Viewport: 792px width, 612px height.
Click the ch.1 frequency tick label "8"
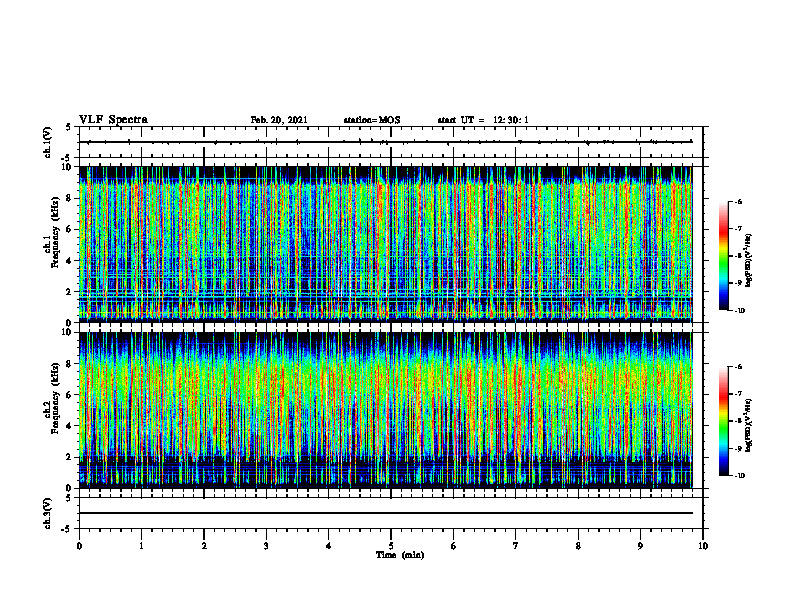69,198
